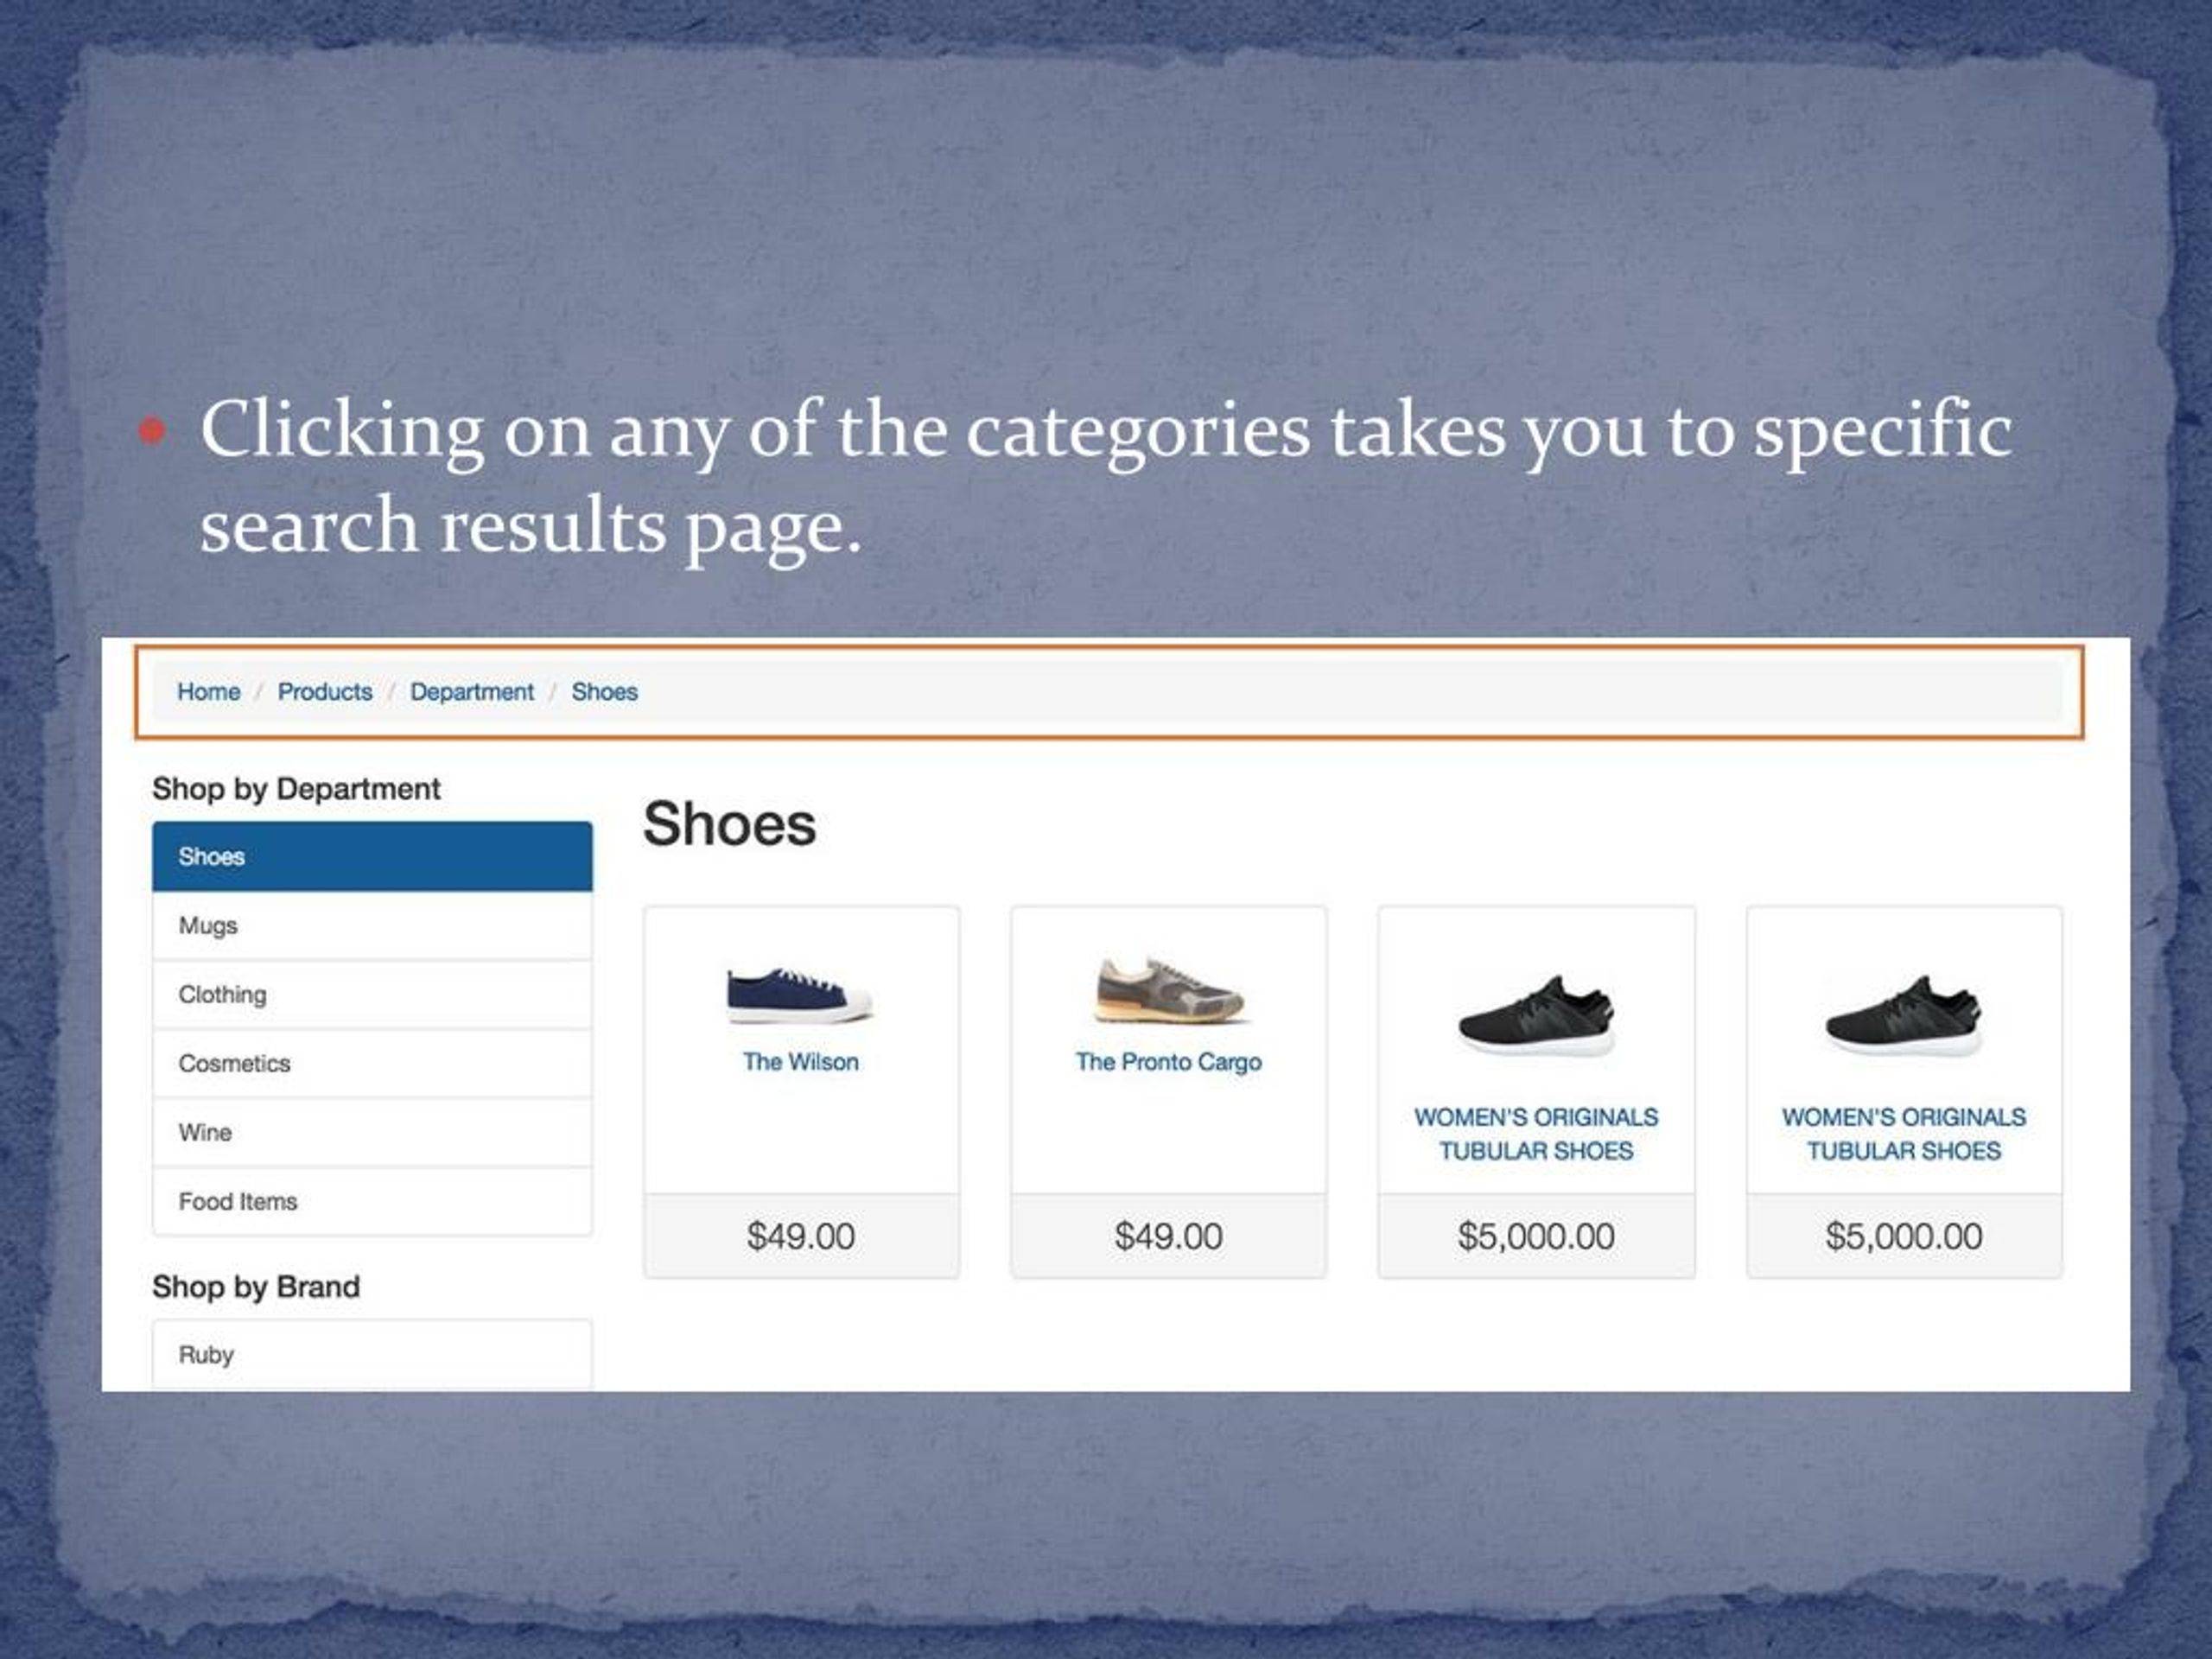The height and width of the screenshot is (1659, 2212).
Task: Open the Food Items department
Action: 372,1201
